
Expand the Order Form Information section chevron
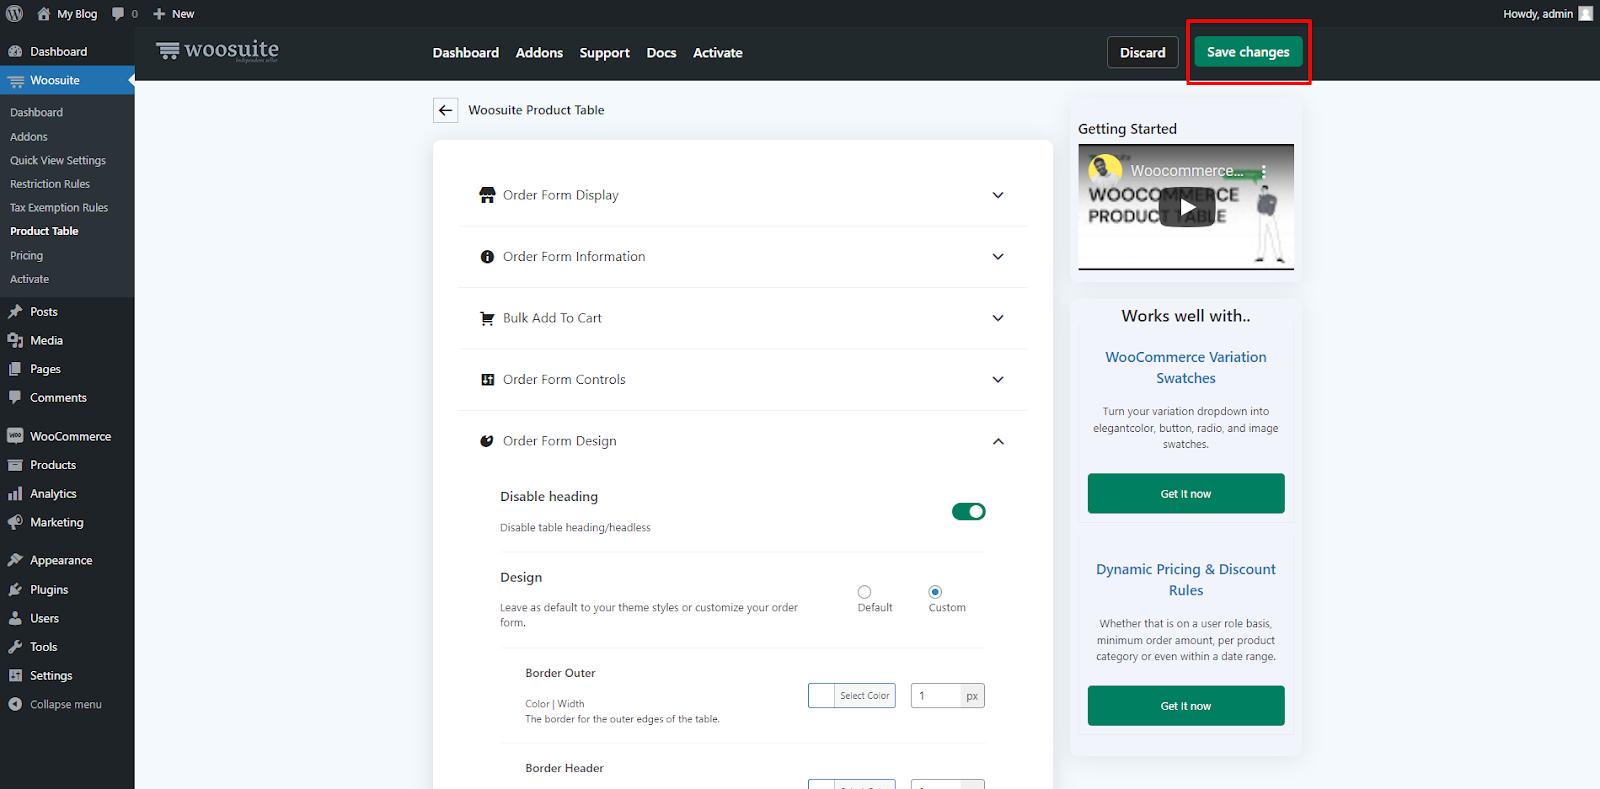[998, 257]
